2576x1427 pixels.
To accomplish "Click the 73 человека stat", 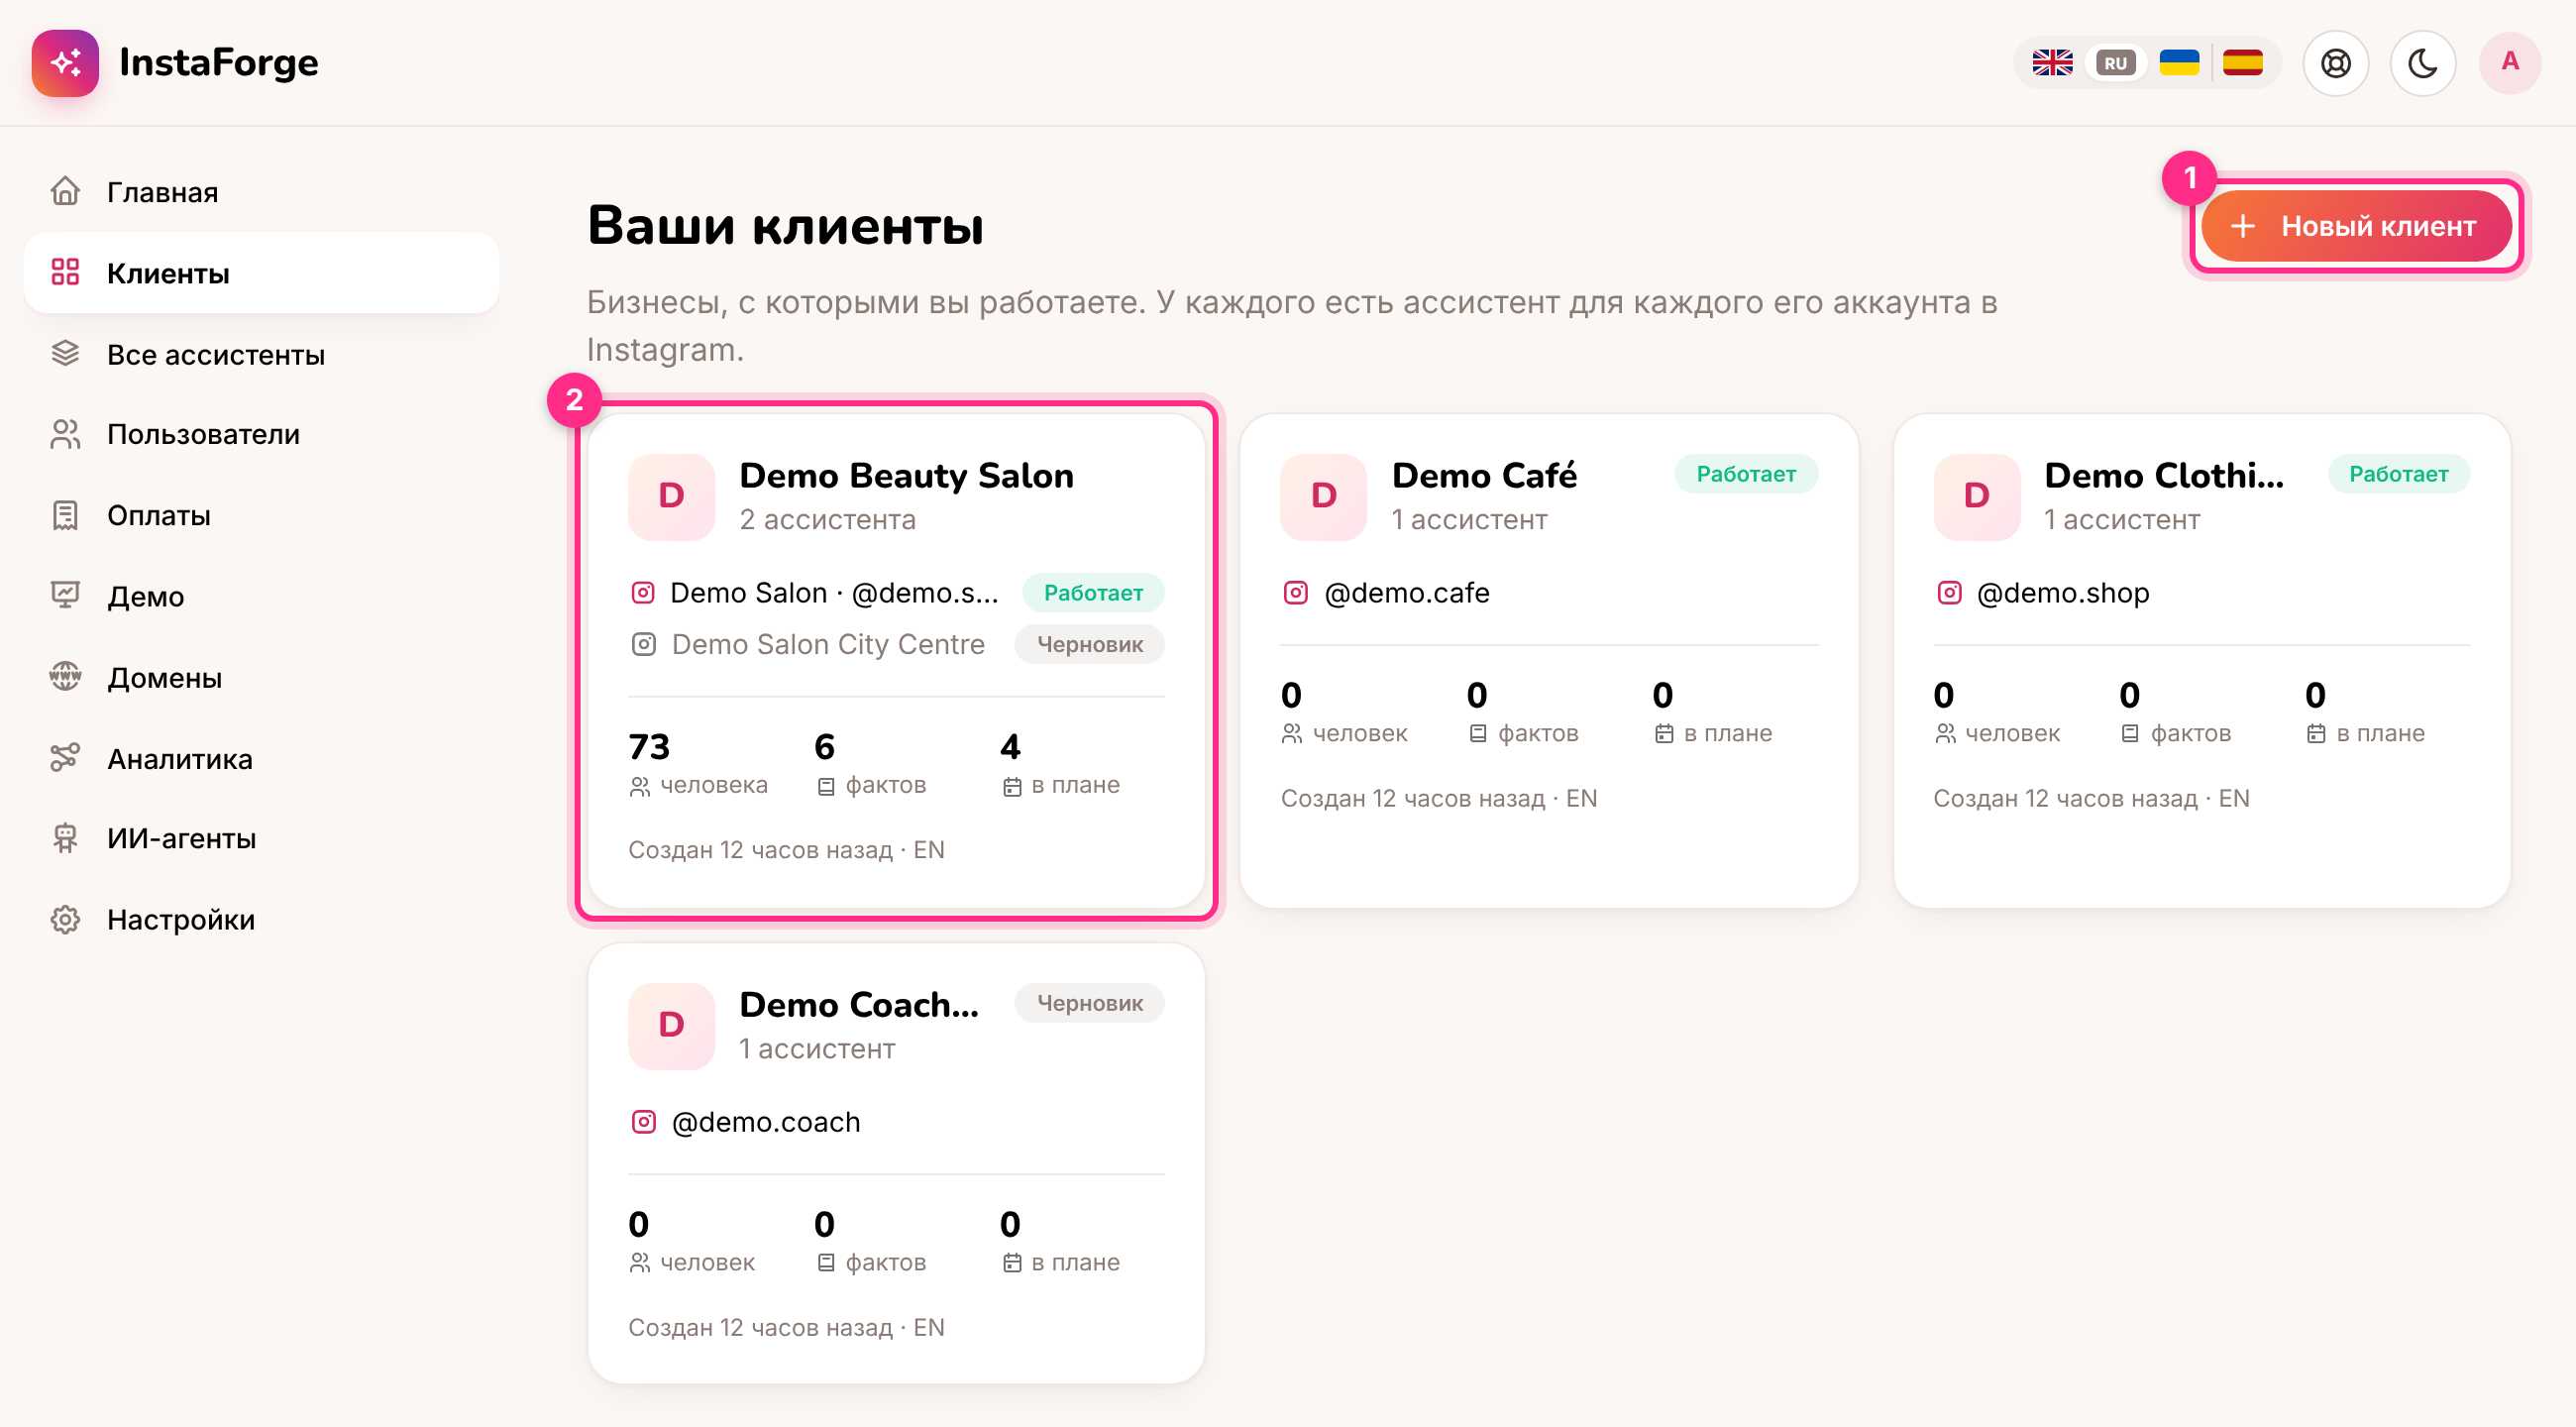I will 698,763.
